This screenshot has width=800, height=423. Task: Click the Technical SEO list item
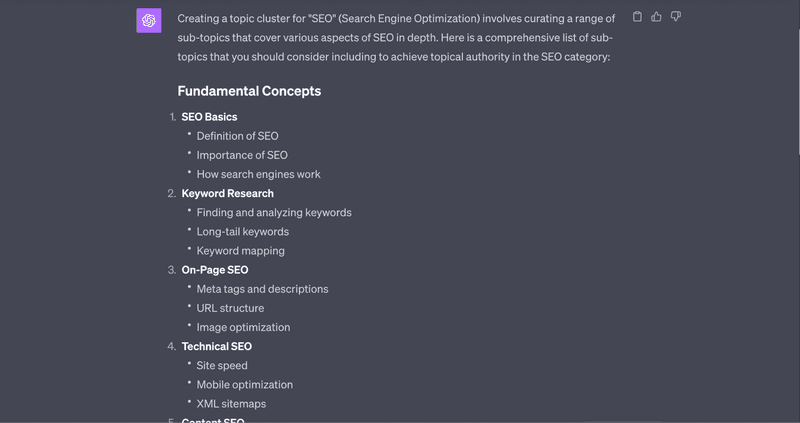(217, 346)
